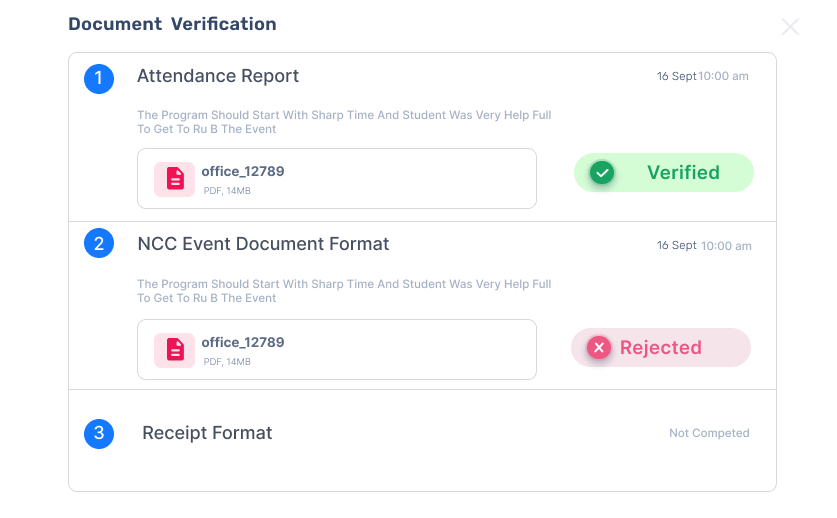Image resolution: width=837 pixels, height=518 pixels.
Task: Close the Document Verification dialog
Action: 790,27
